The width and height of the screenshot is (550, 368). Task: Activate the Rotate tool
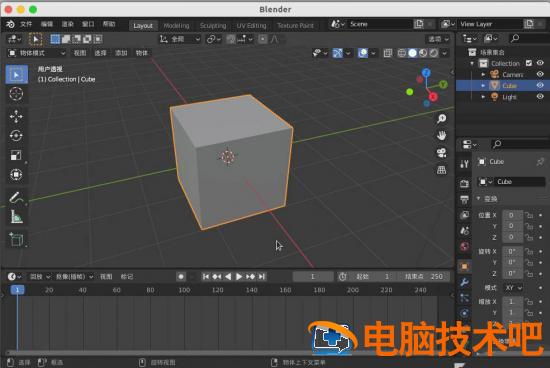[16, 136]
